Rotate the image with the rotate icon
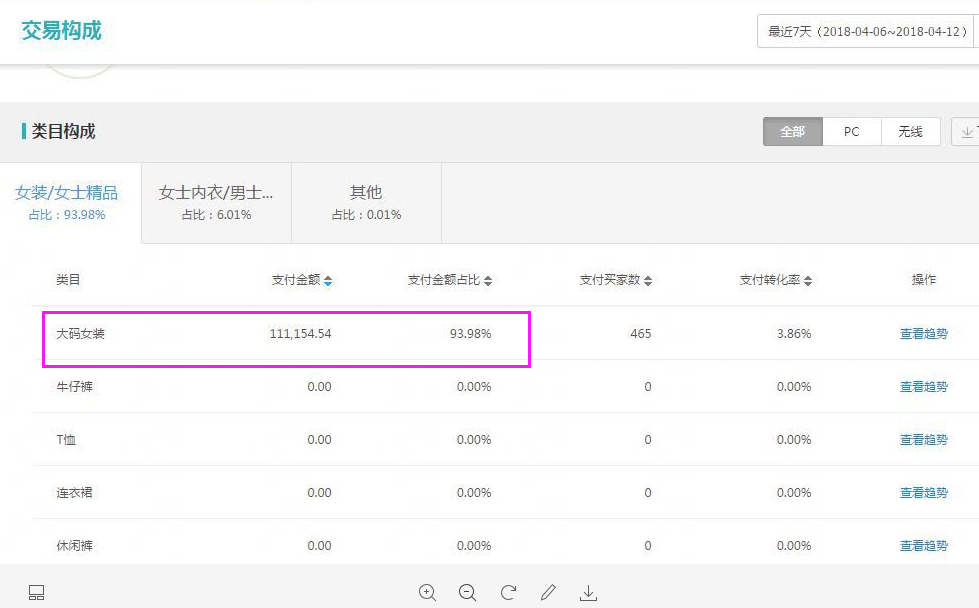 pos(508,592)
